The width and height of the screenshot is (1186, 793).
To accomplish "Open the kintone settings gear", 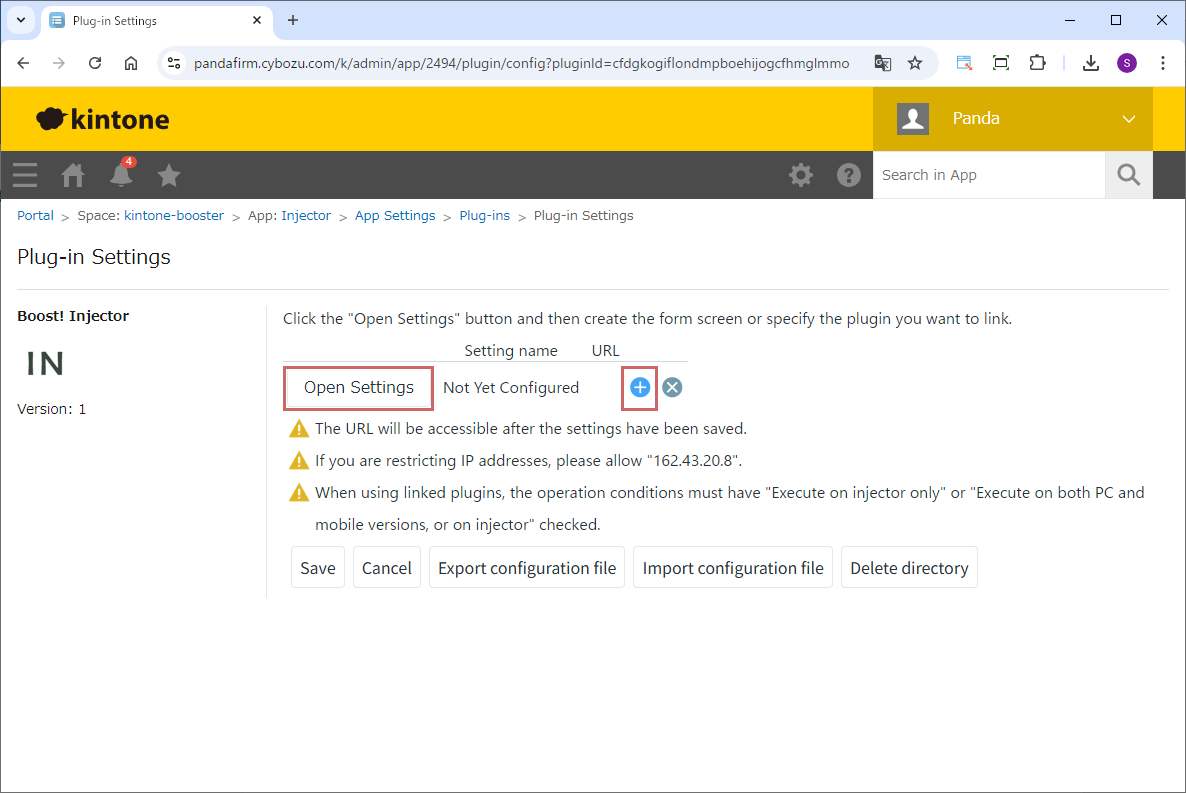I will click(x=800, y=175).
